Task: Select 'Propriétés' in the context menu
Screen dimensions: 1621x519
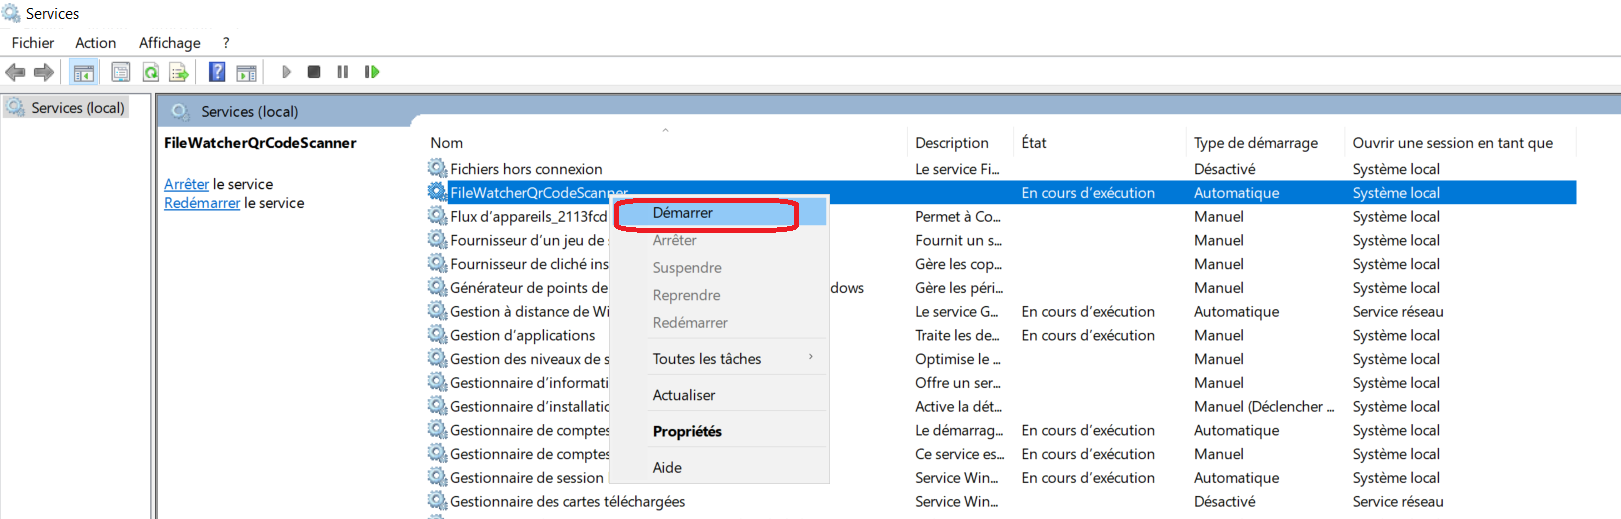Action: pos(687,431)
